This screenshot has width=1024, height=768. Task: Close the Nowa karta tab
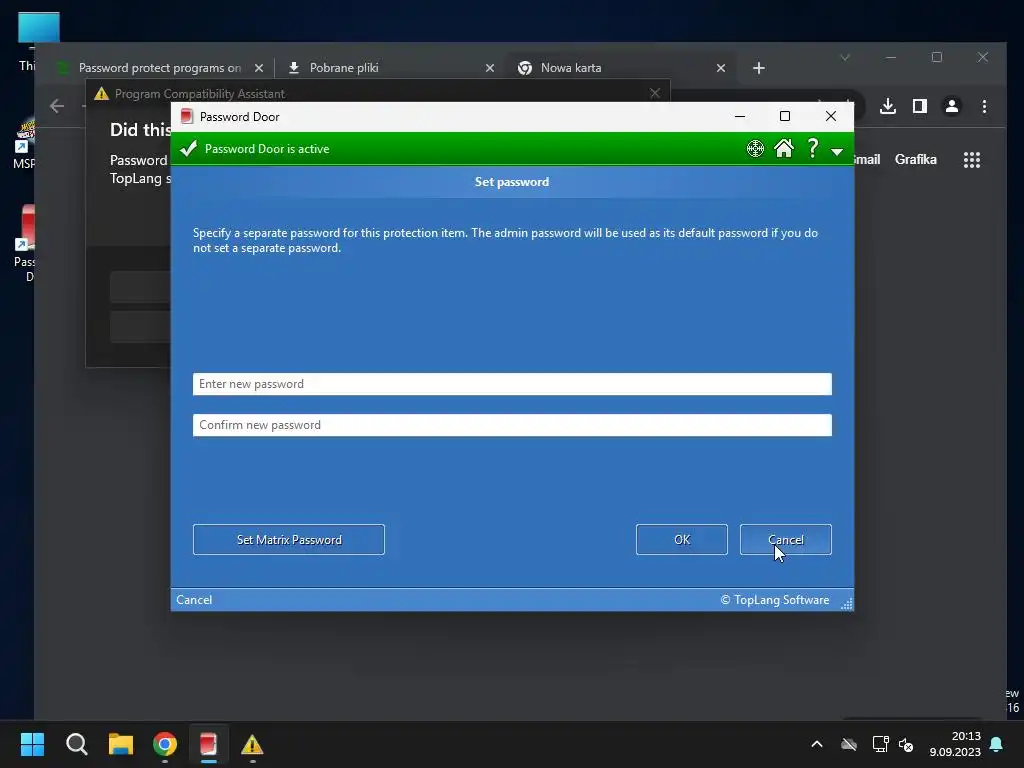pyautogui.click(x=721, y=68)
